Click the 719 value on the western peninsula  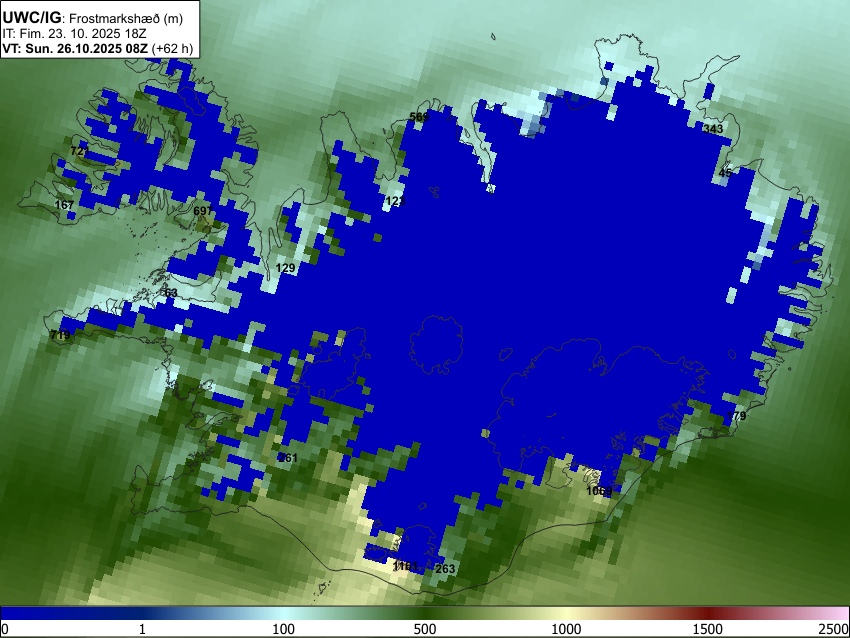coord(60,335)
